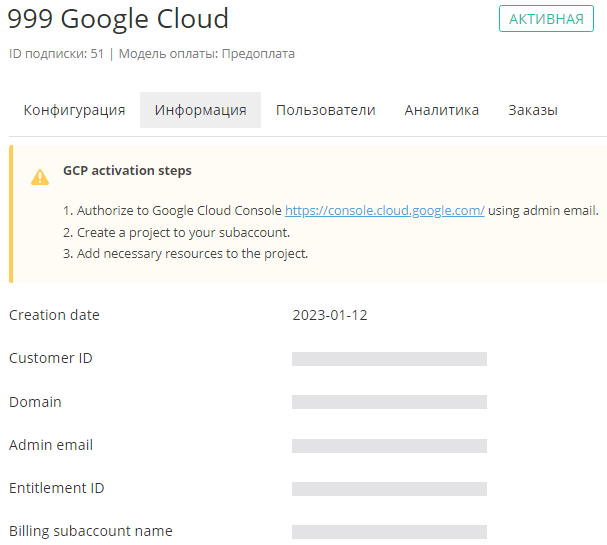
Task: Select the Информация tab
Action: (200, 110)
